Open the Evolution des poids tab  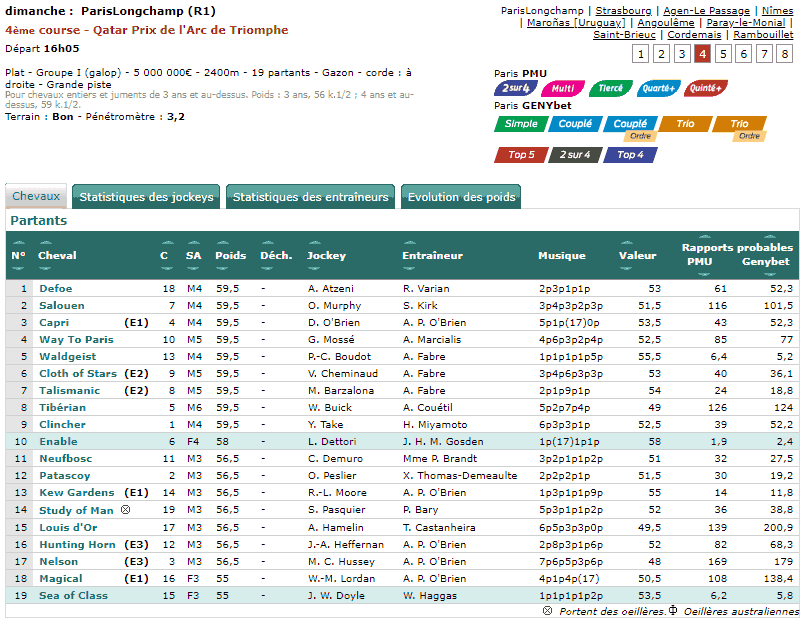[x=461, y=197]
